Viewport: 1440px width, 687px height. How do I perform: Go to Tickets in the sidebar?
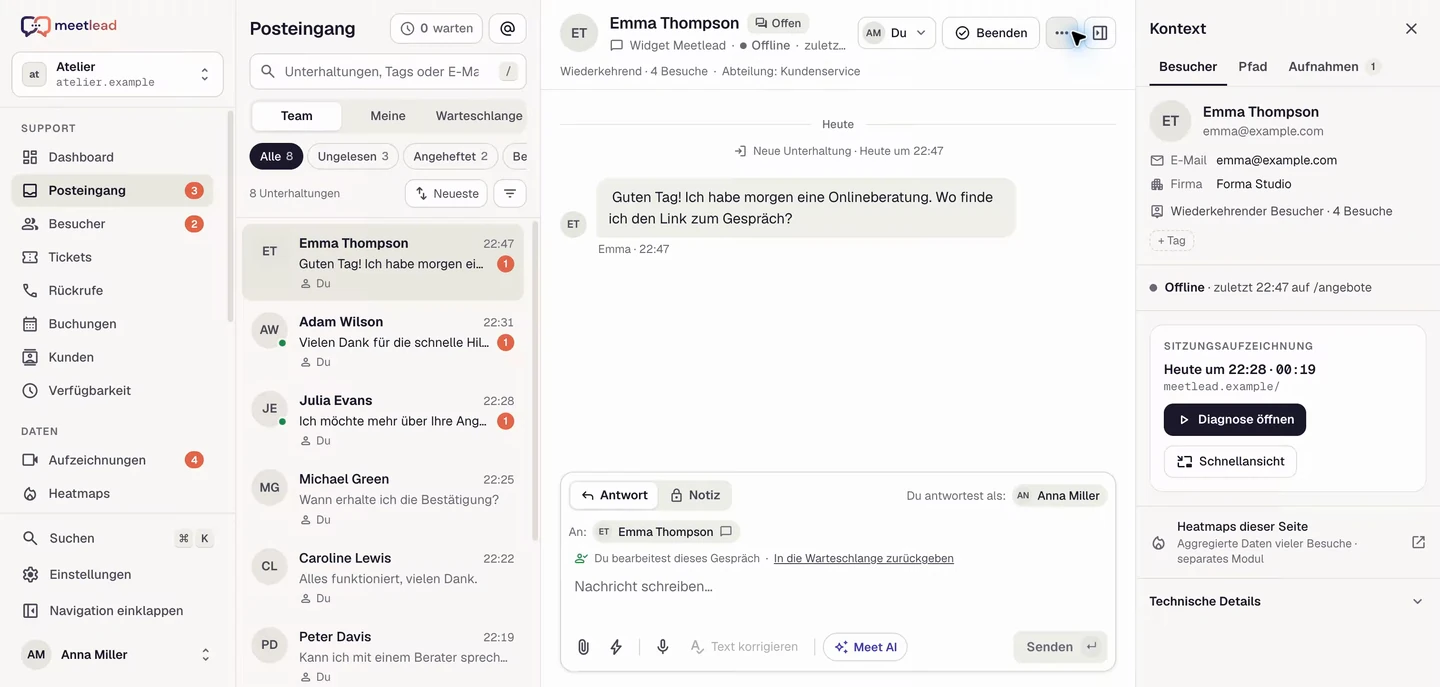112,257
